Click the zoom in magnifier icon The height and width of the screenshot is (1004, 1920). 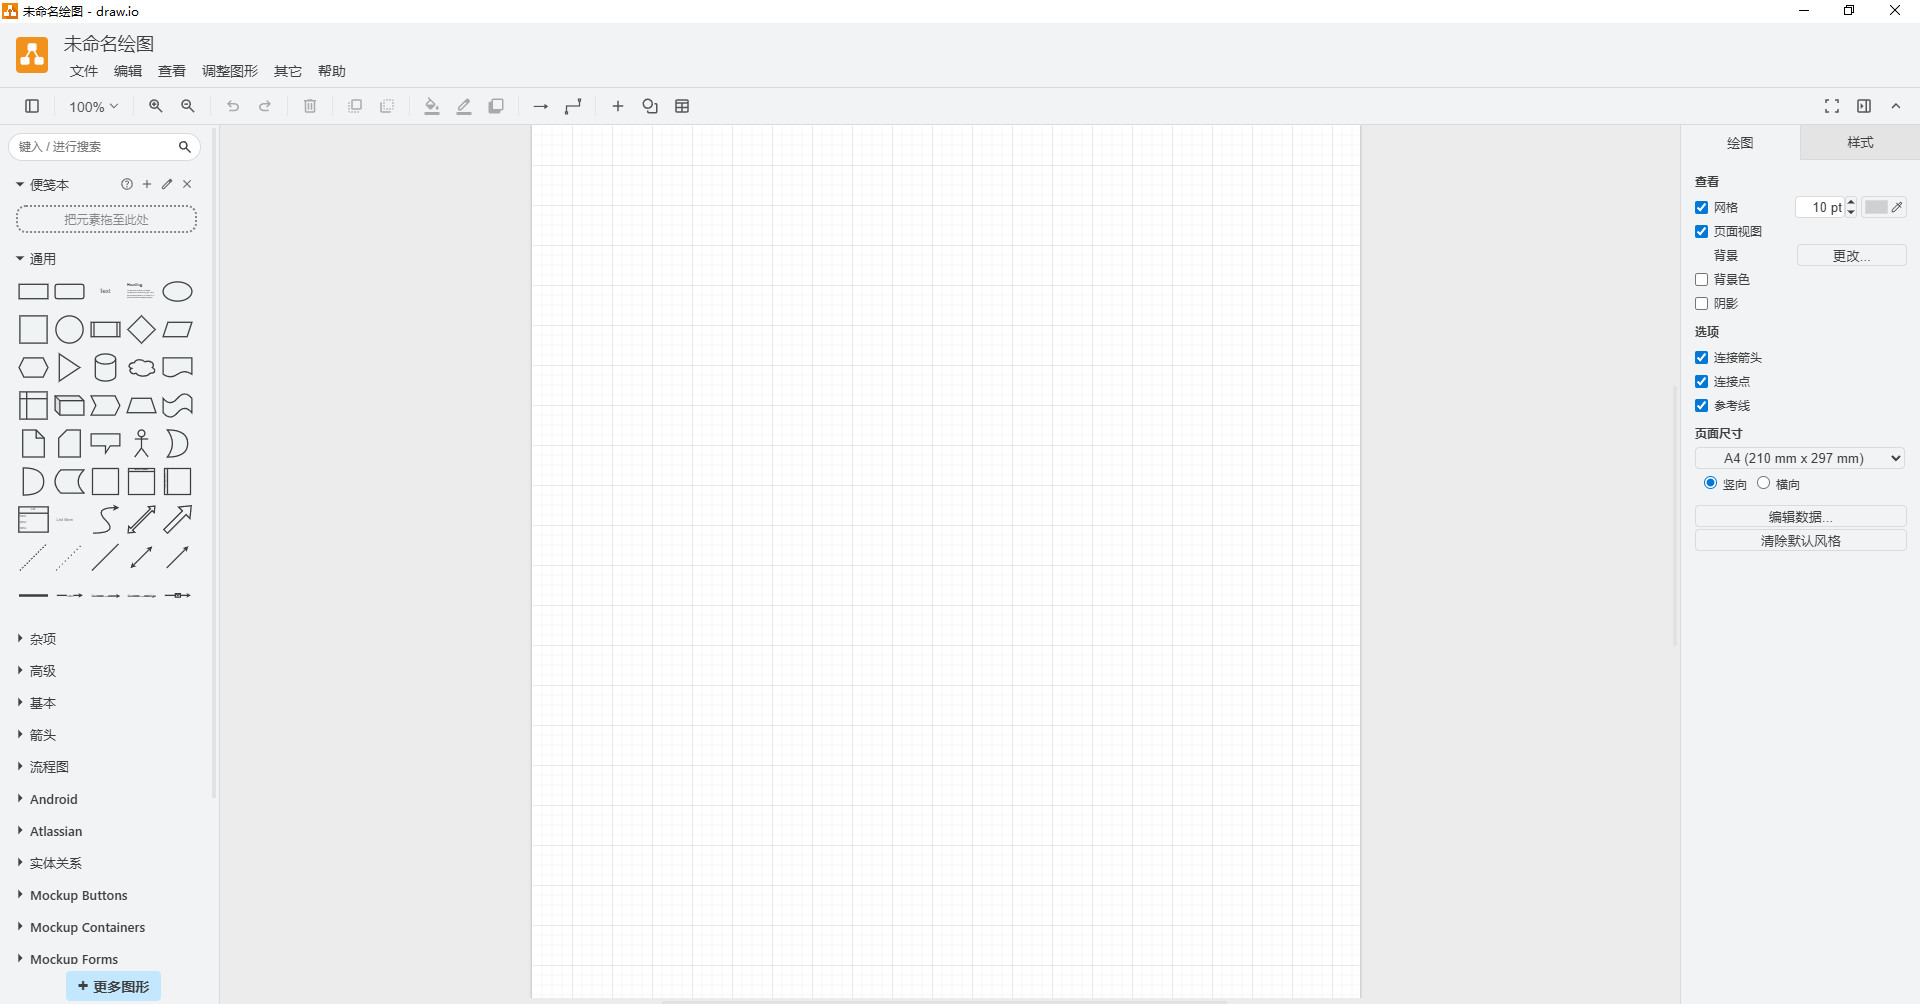coord(155,106)
